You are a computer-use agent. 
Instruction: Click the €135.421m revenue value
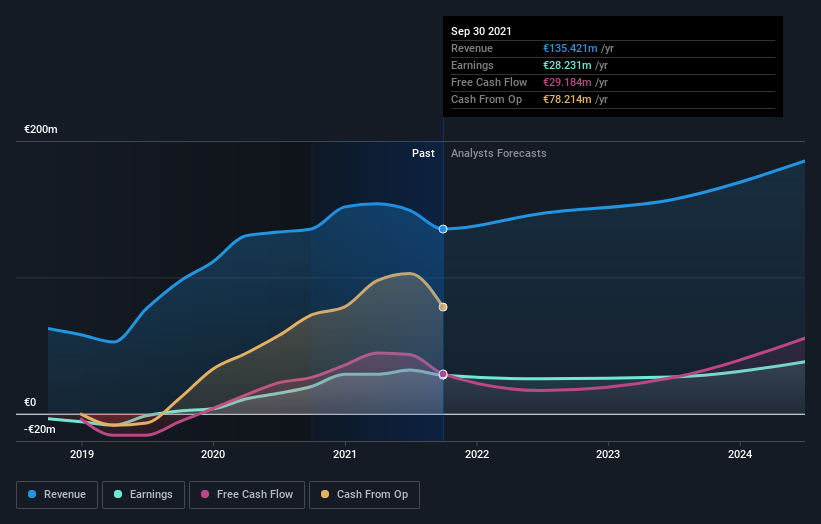(570, 48)
